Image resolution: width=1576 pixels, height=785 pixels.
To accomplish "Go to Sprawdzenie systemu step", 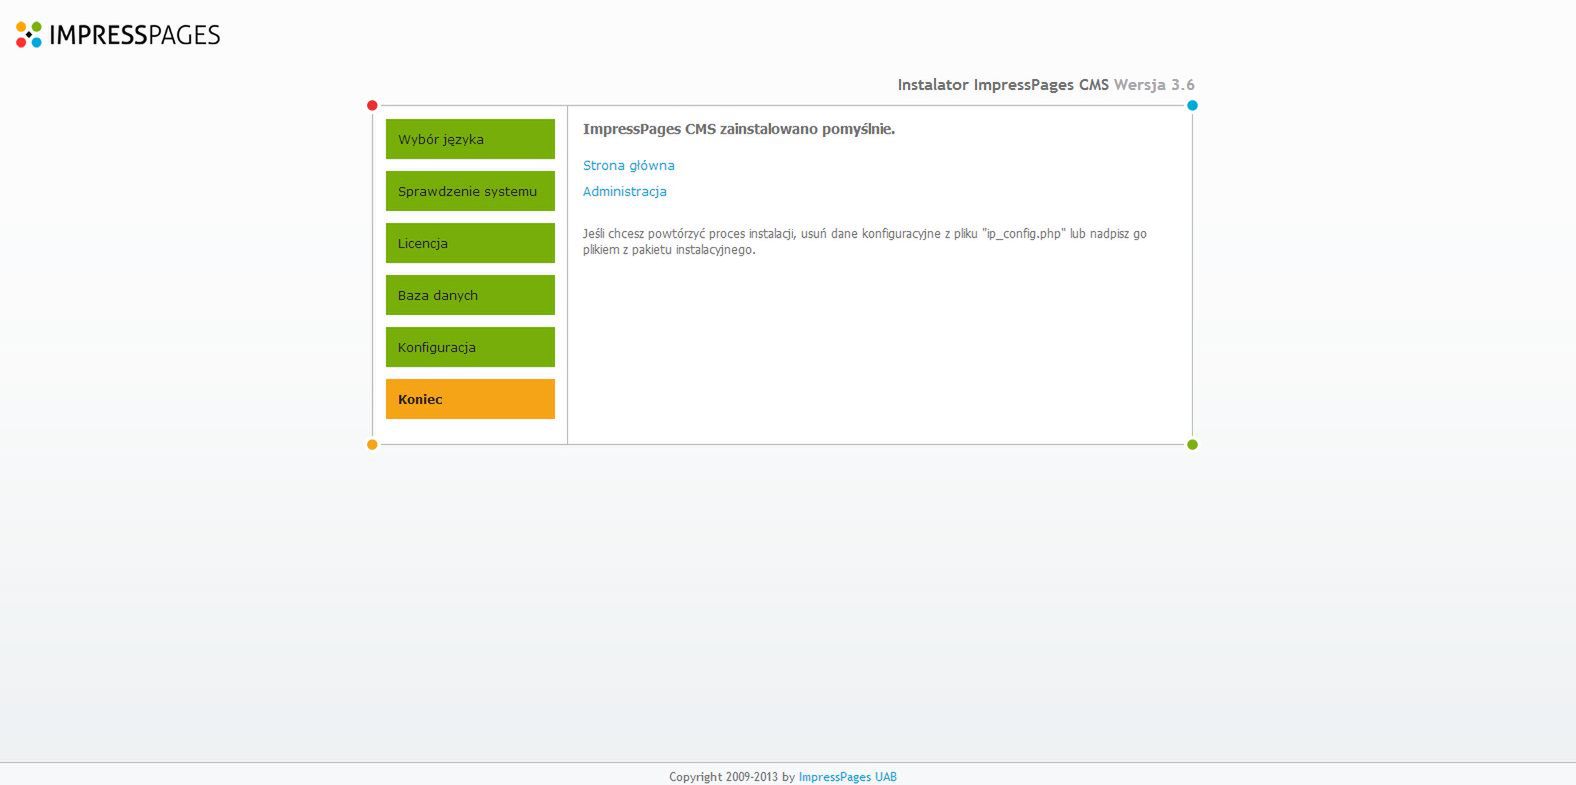I will (x=470, y=191).
